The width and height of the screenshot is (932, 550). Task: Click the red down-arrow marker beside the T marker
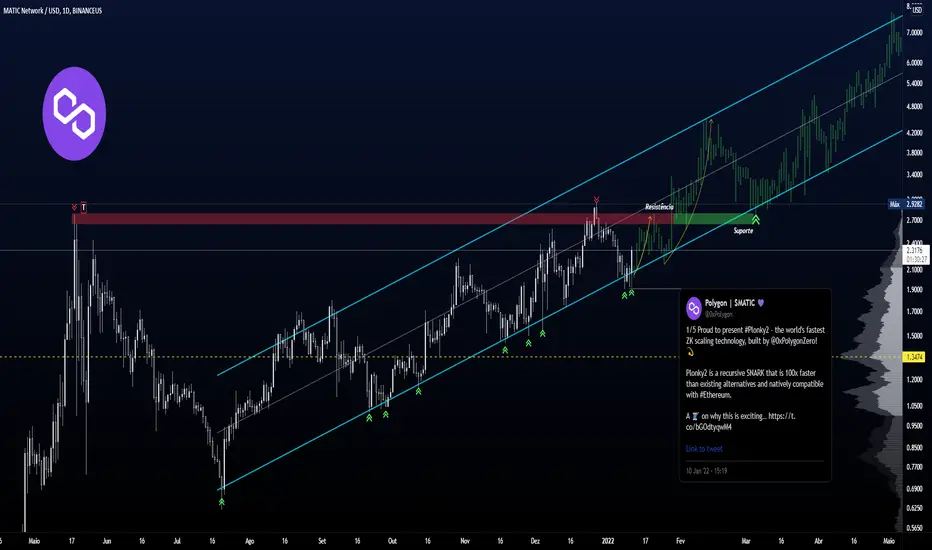[x=74, y=208]
